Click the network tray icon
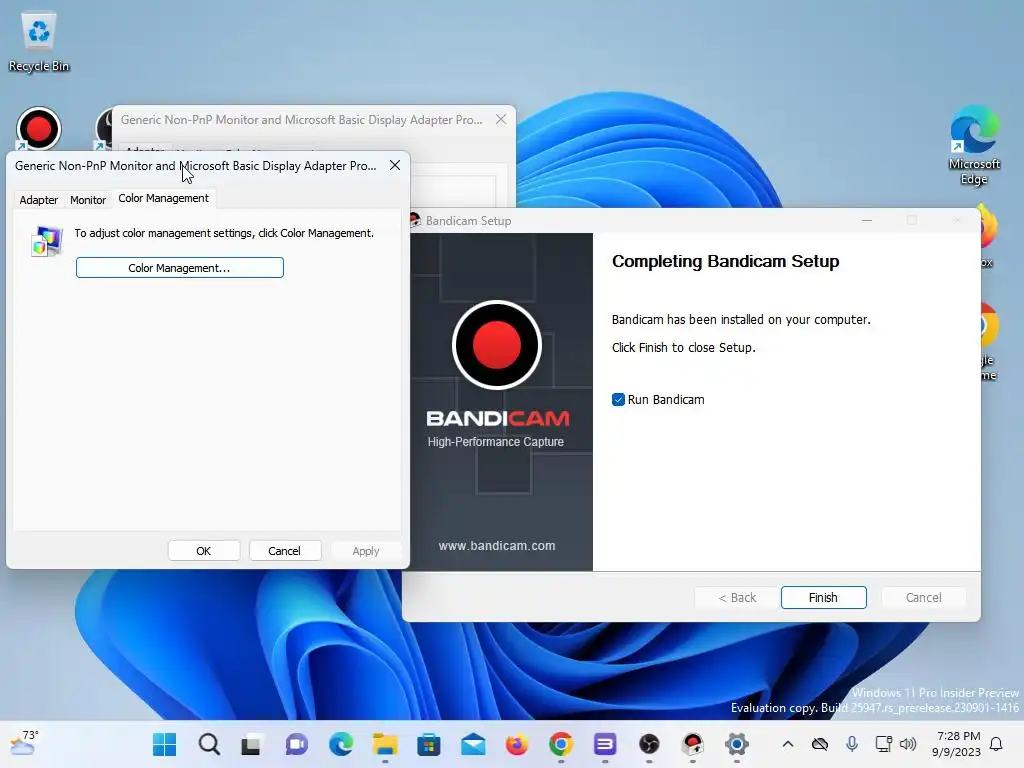Image resolution: width=1024 pixels, height=768 pixels. (884, 744)
